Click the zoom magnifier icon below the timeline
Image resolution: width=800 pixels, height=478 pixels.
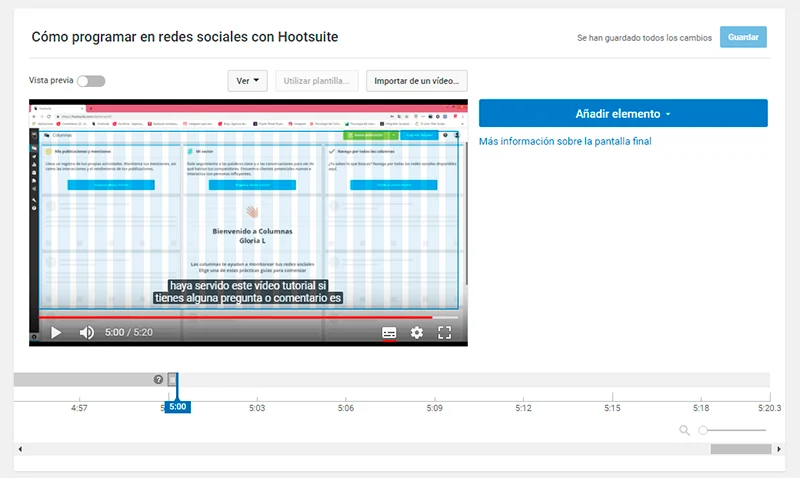tap(684, 430)
